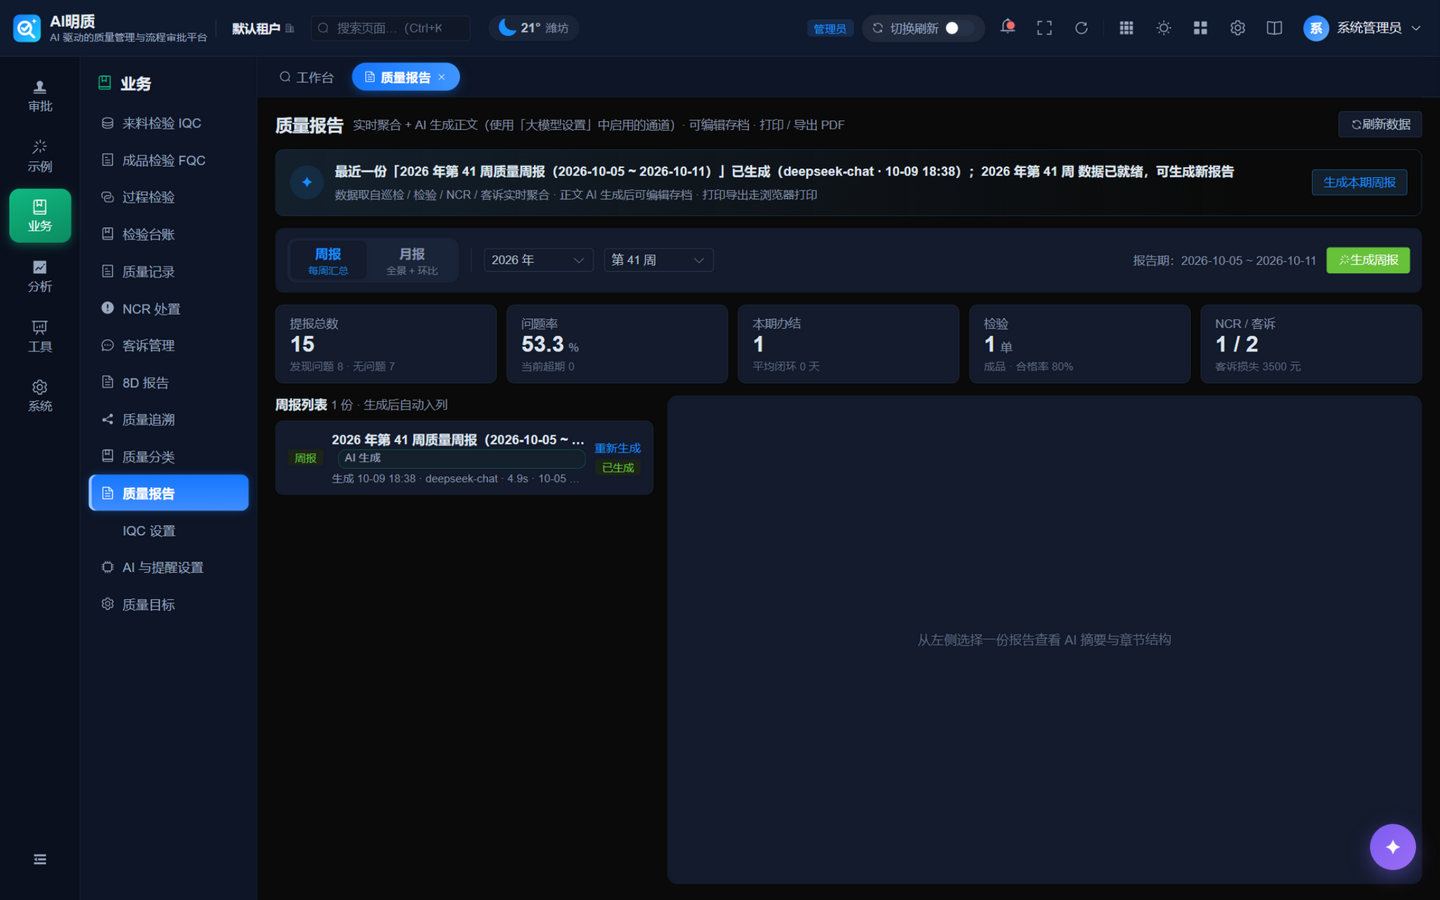Click the reload icon in top bar

click(1081, 28)
